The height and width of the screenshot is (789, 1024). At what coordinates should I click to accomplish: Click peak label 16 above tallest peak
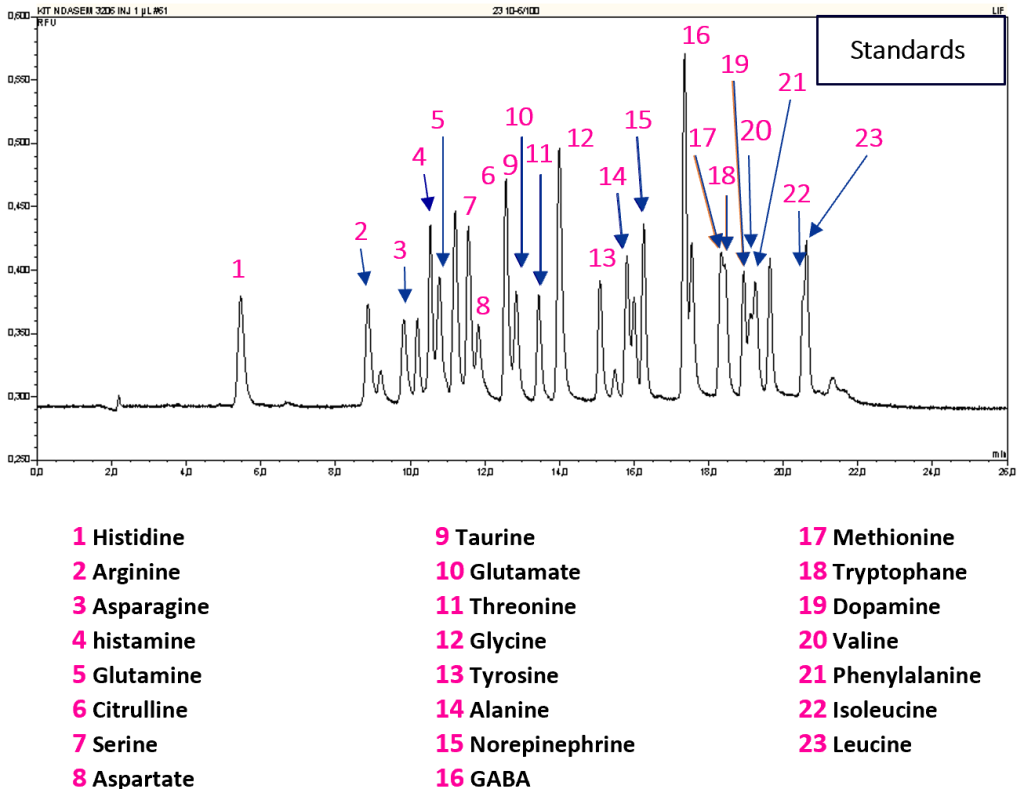pos(696,35)
